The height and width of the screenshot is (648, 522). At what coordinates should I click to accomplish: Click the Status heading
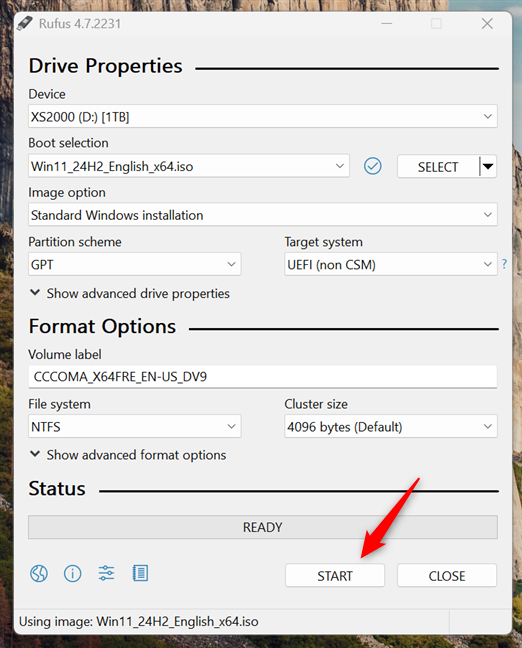tap(57, 488)
